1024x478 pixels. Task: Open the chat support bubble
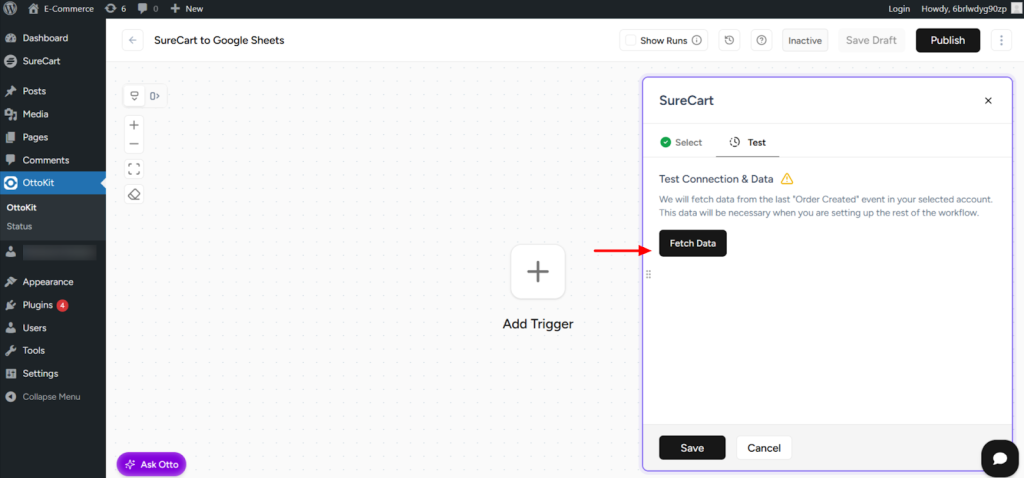998,457
